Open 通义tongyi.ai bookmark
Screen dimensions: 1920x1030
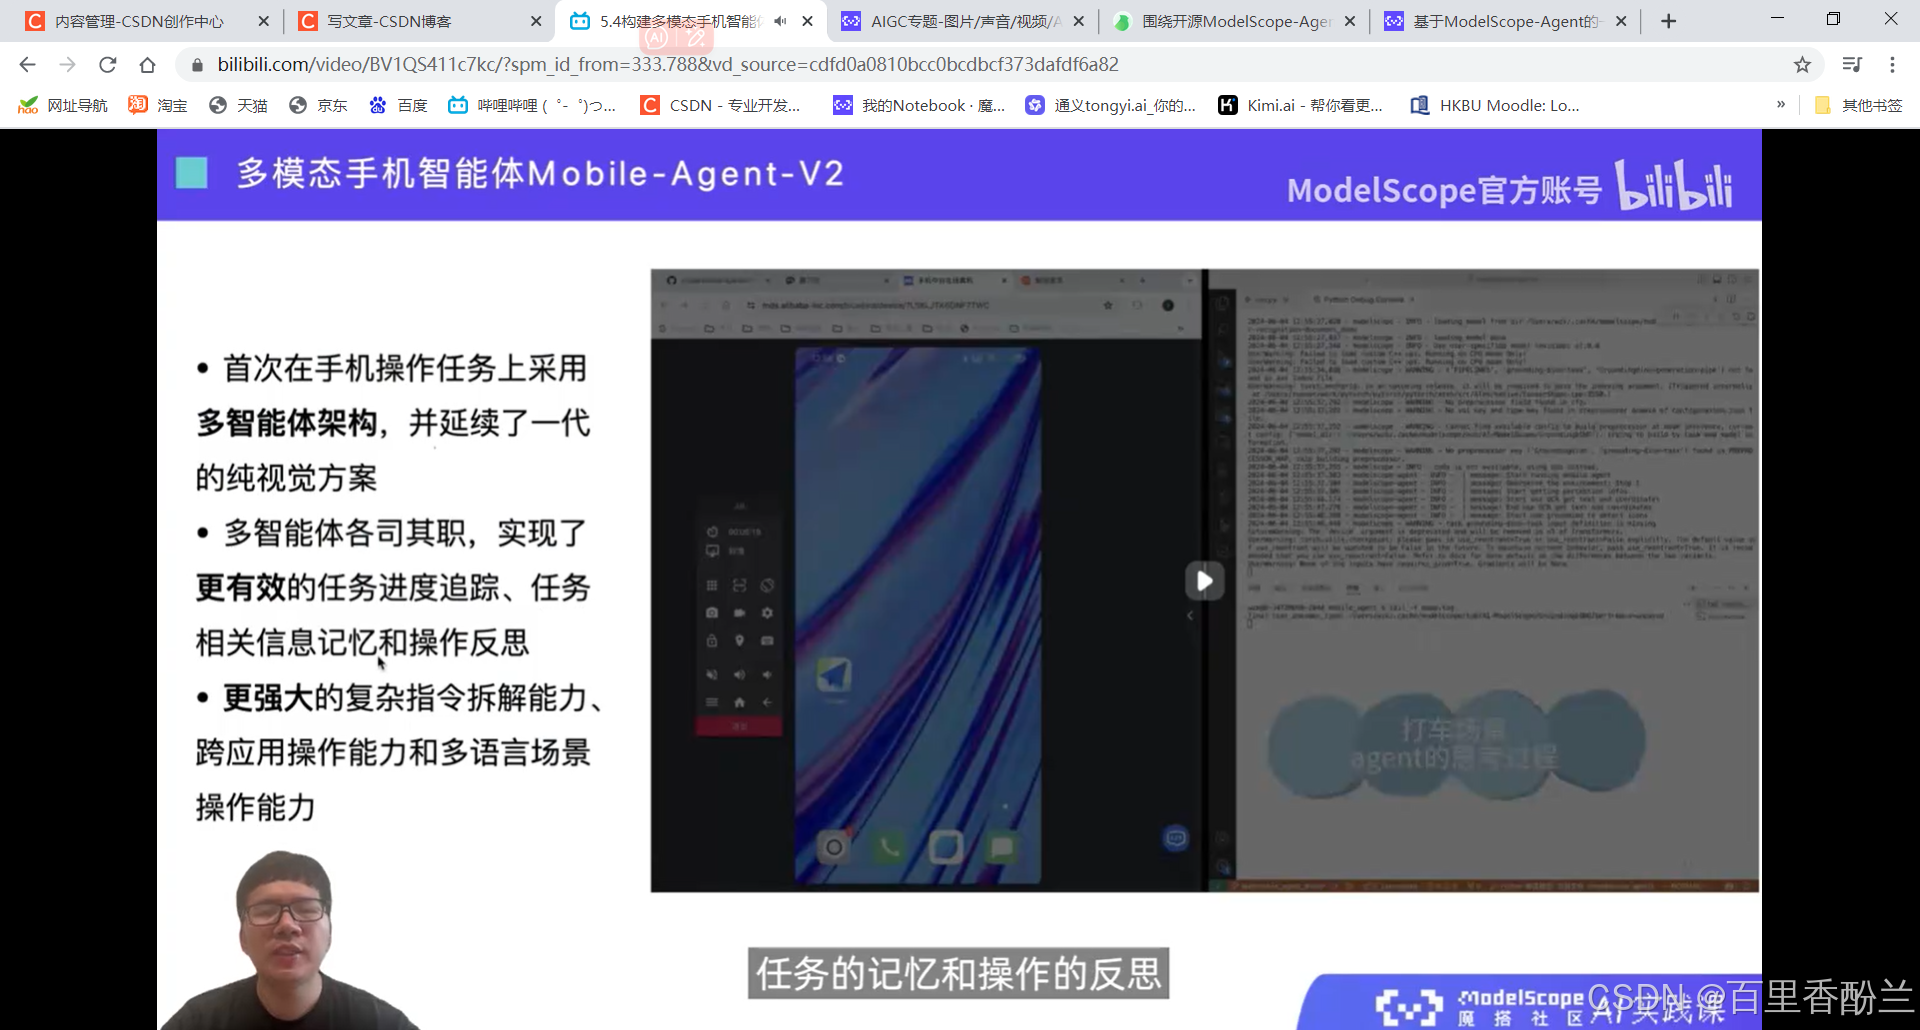coord(1111,105)
